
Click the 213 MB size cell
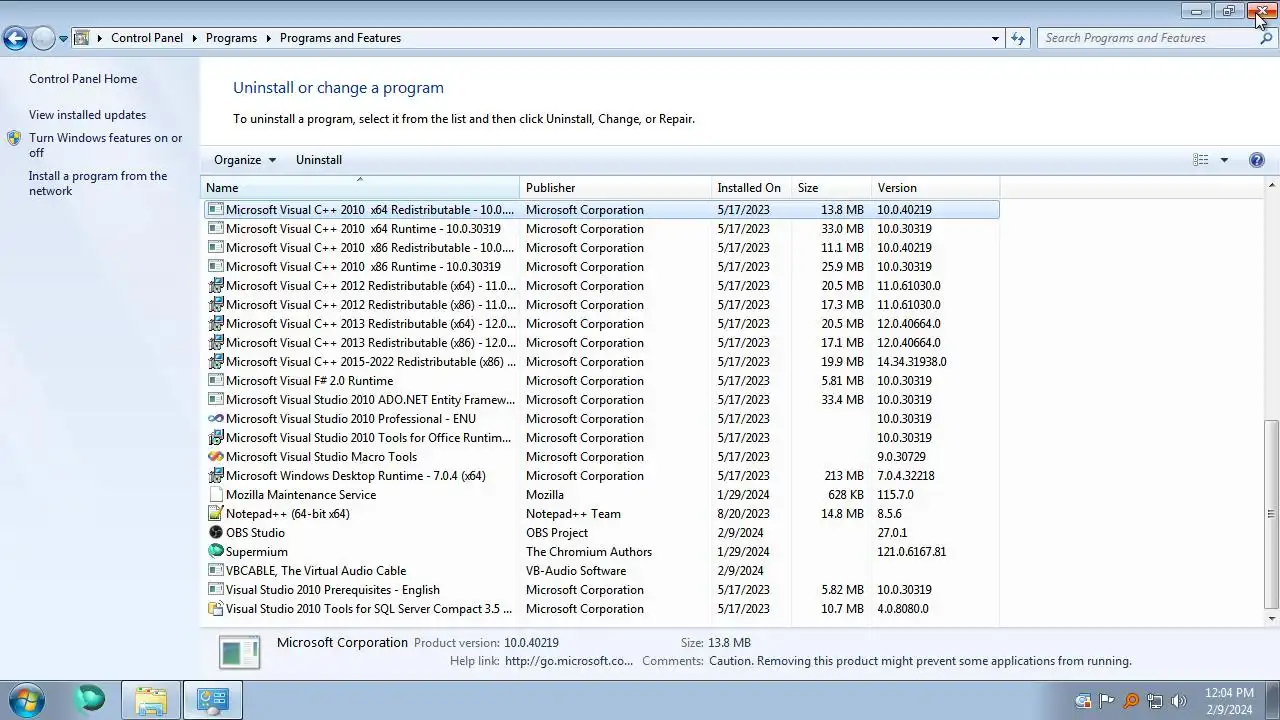[844, 476]
